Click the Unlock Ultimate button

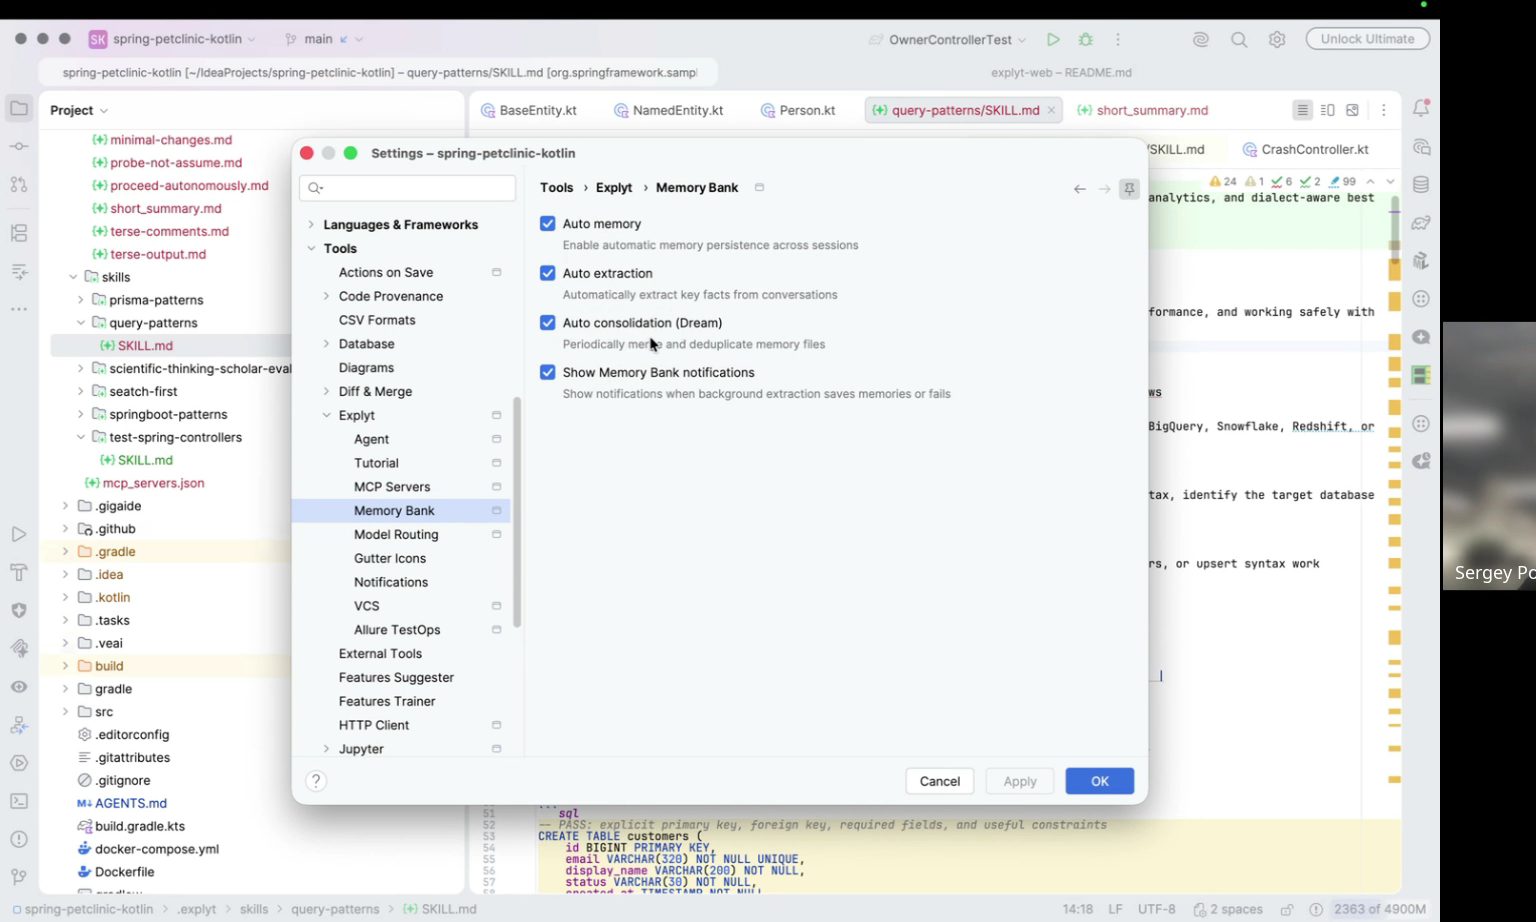click(x=1367, y=39)
